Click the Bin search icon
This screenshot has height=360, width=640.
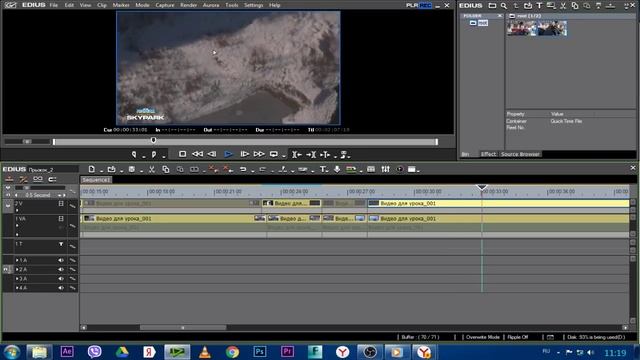click(504, 6)
